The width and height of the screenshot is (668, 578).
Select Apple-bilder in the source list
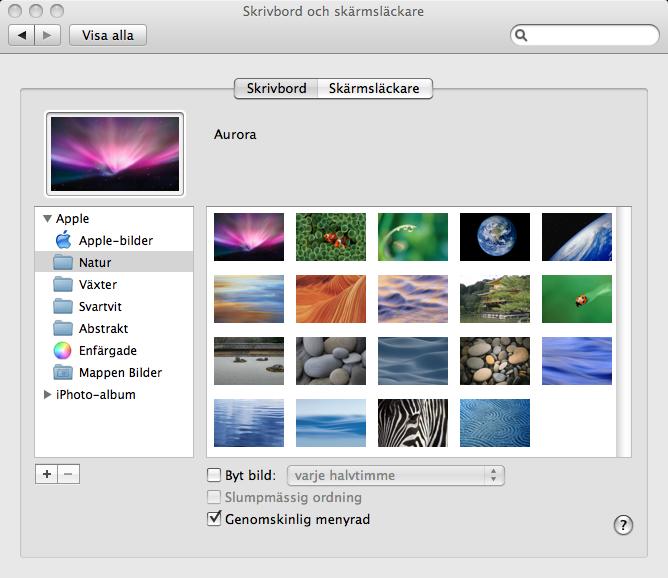pyautogui.click(x=114, y=240)
